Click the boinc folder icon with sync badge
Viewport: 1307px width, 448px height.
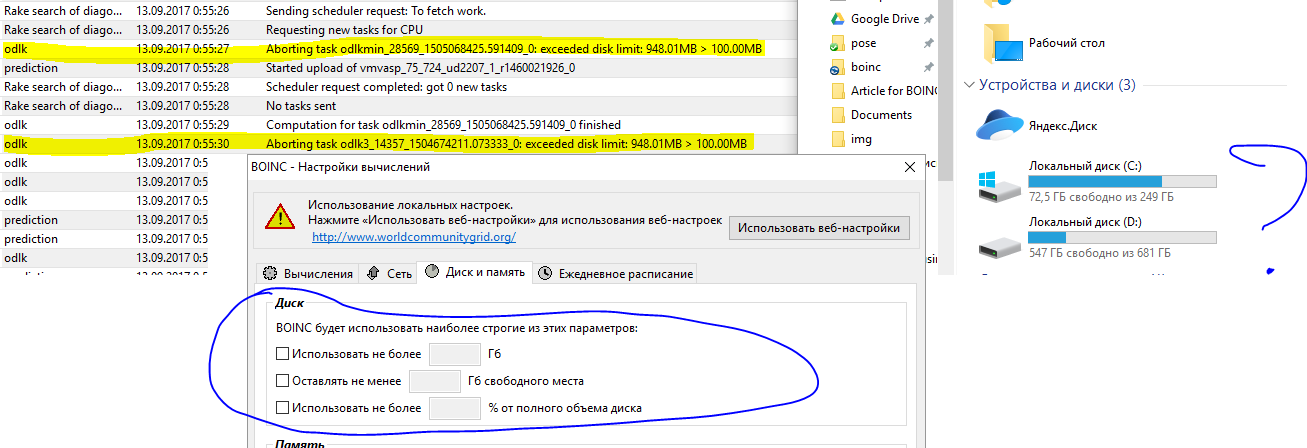point(838,68)
